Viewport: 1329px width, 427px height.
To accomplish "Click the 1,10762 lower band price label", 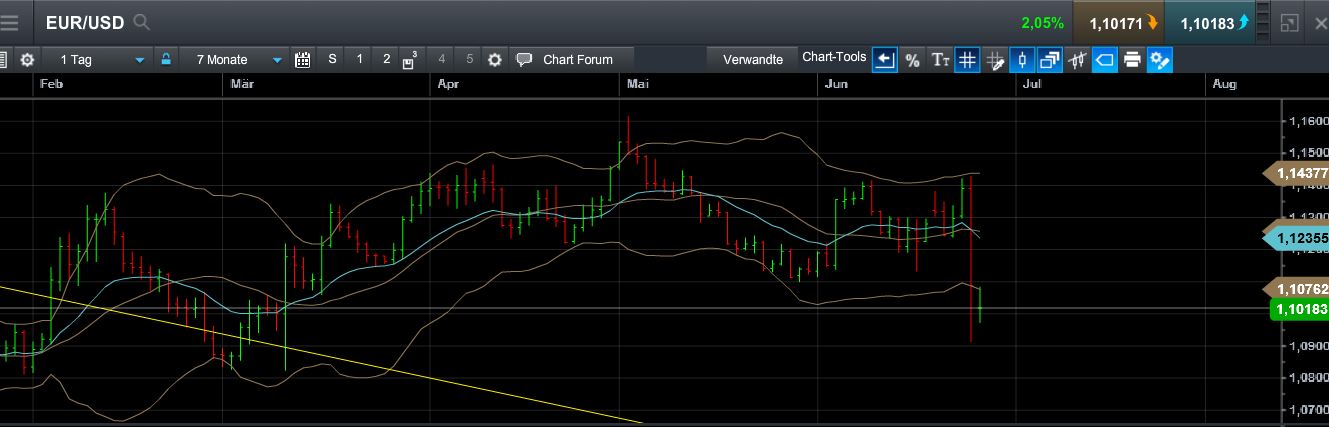I will click(x=1297, y=289).
